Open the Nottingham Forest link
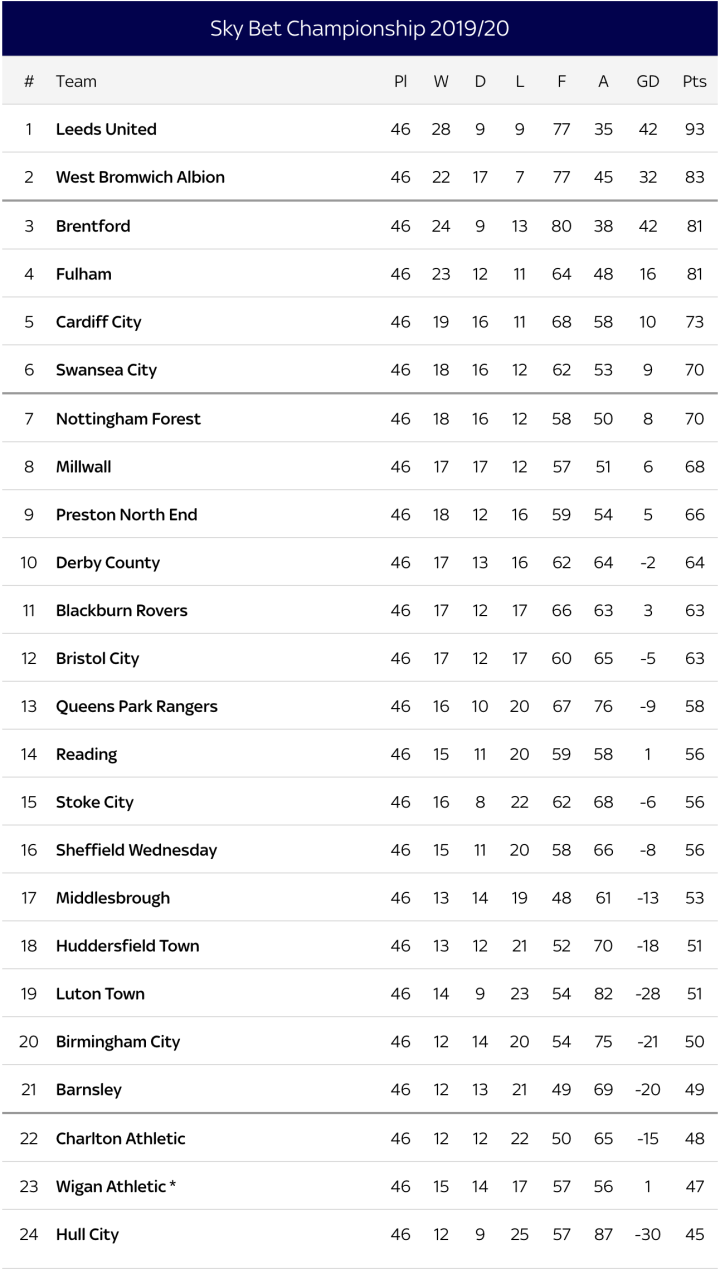Screen dimensions: 720x1269 (x=128, y=419)
